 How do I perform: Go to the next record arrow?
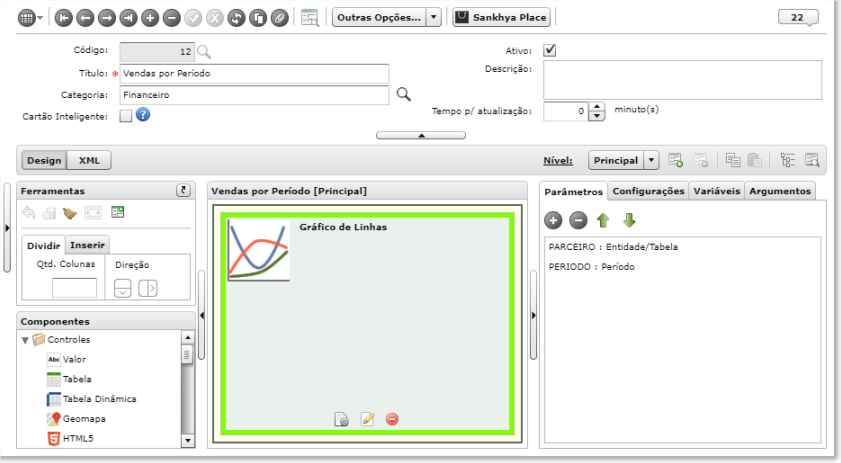107,18
